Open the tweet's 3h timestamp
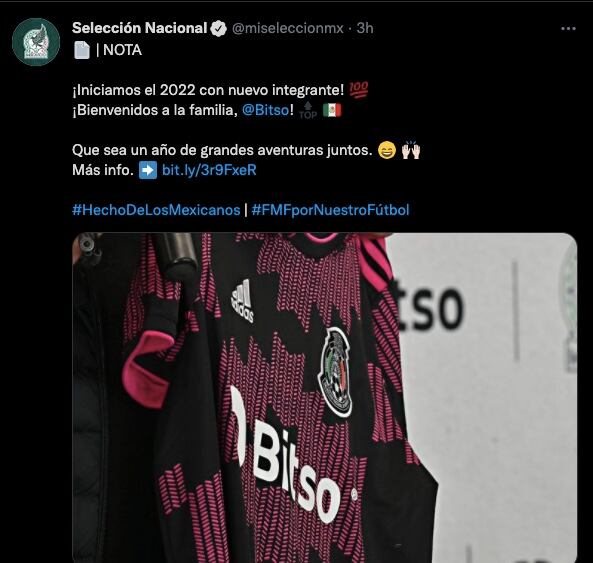 tap(365, 28)
